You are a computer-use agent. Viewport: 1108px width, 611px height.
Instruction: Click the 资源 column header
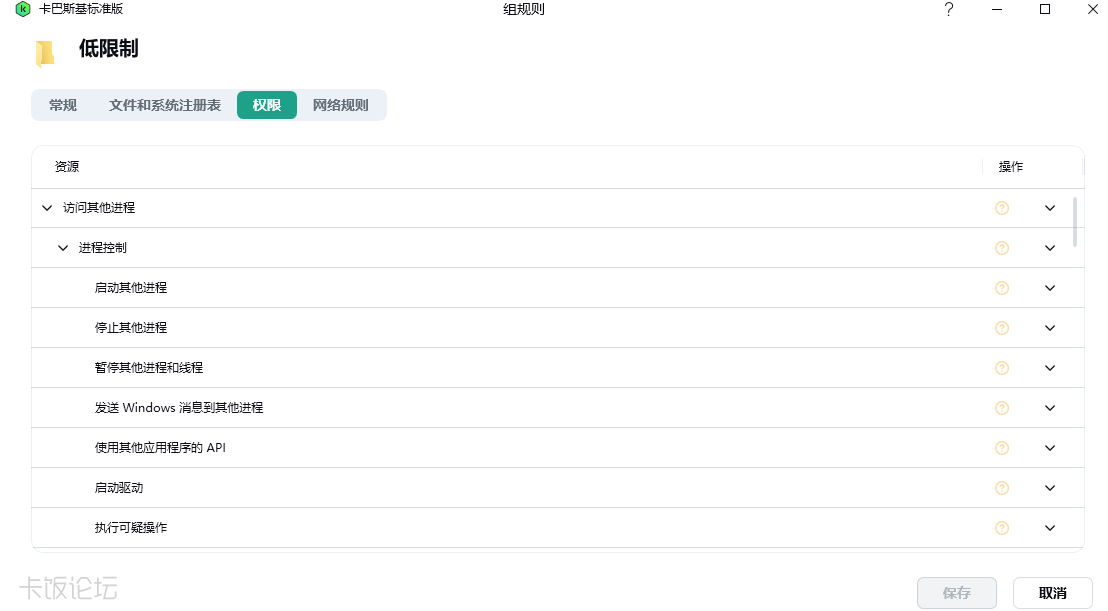pos(67,167)
